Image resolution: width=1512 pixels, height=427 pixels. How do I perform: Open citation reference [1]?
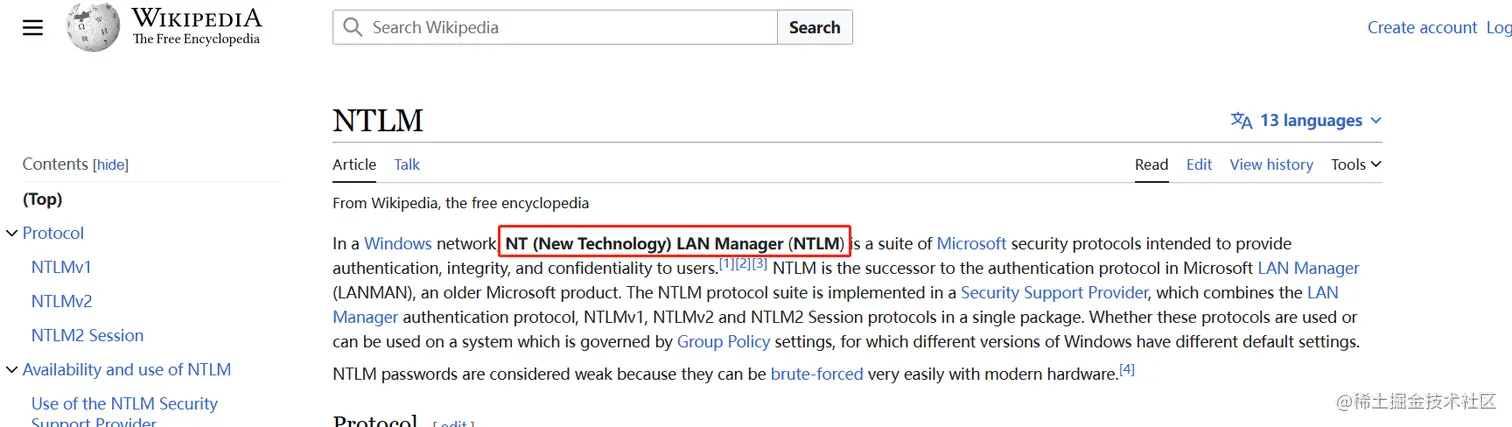point(727,264)
